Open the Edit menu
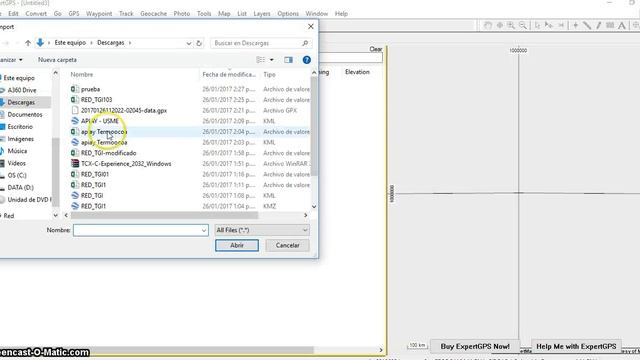Viewport: 640px width, 360px height. (13, 13)
